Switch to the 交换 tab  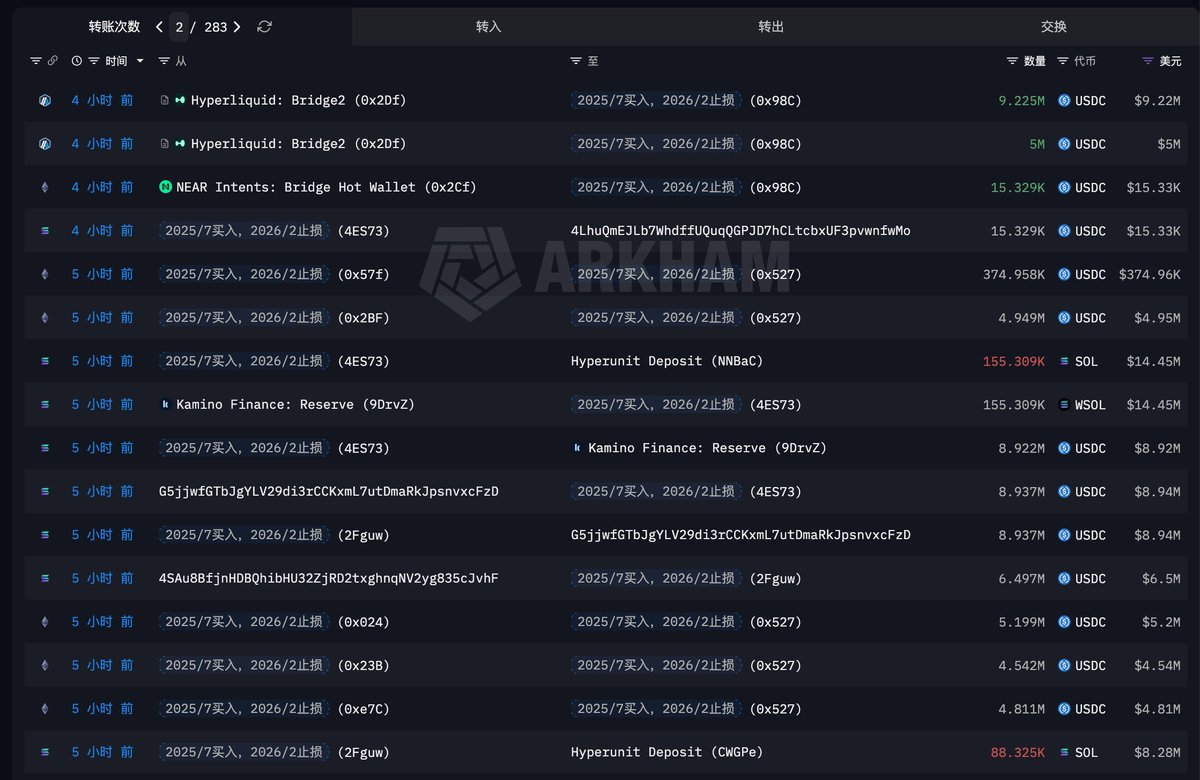[x=1054, y=27]
